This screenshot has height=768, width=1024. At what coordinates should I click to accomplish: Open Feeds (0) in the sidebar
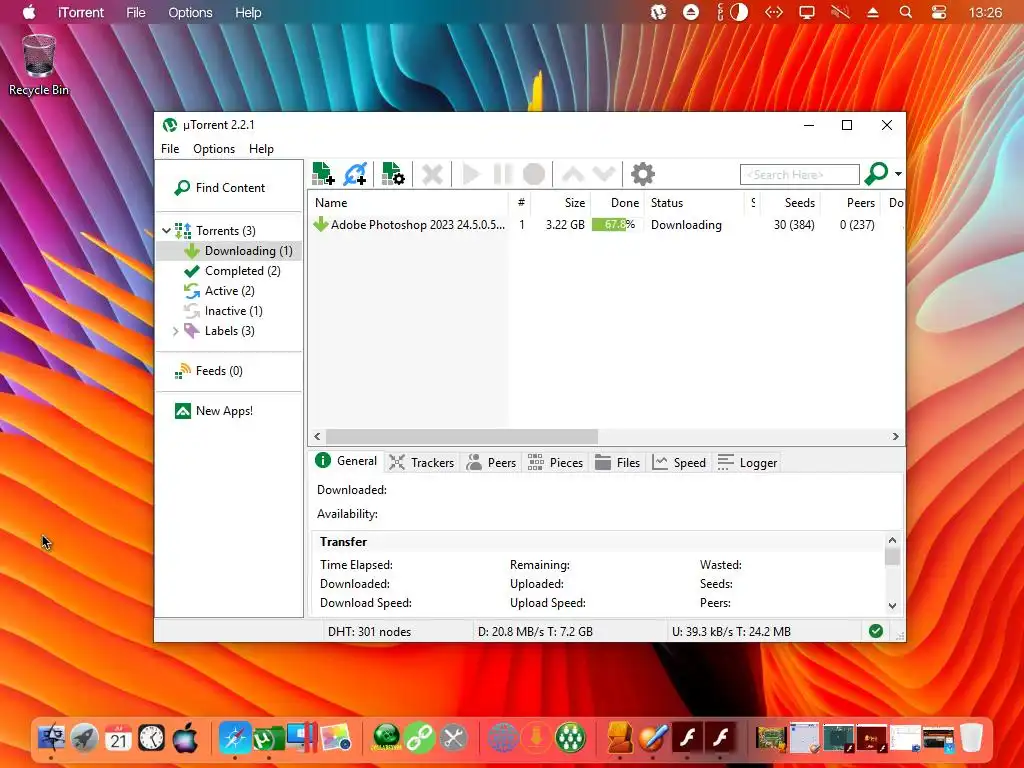click(x=208, y=371)
